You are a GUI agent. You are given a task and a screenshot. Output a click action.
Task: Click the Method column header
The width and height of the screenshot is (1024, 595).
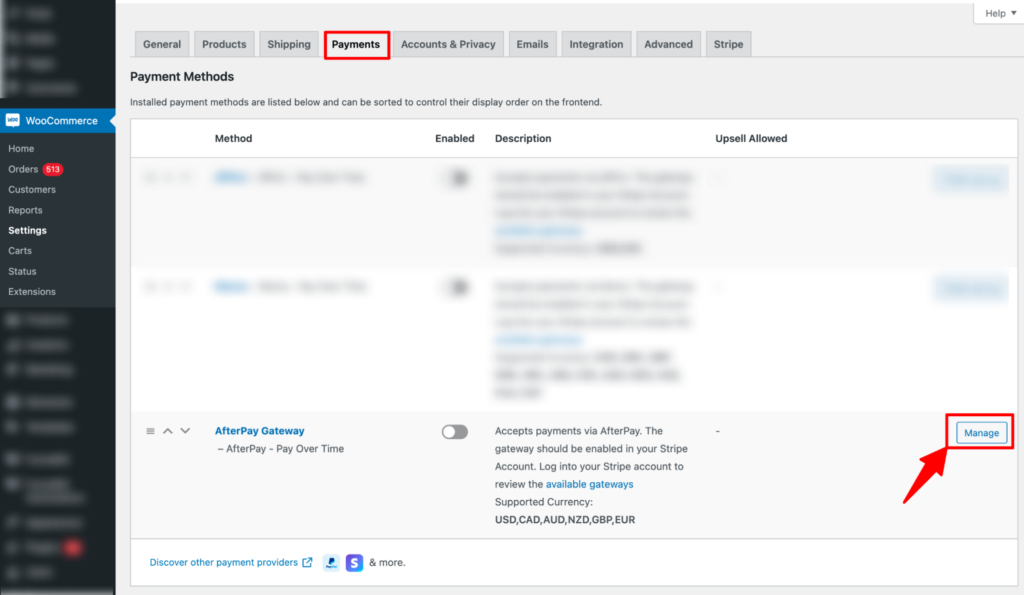[233, 138]
